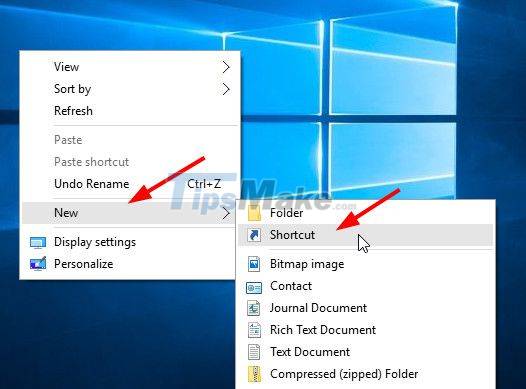Viewport: 526px width, 389px height.
Task: Expand the New submenu arrow
Action: (x=226, y=213)
